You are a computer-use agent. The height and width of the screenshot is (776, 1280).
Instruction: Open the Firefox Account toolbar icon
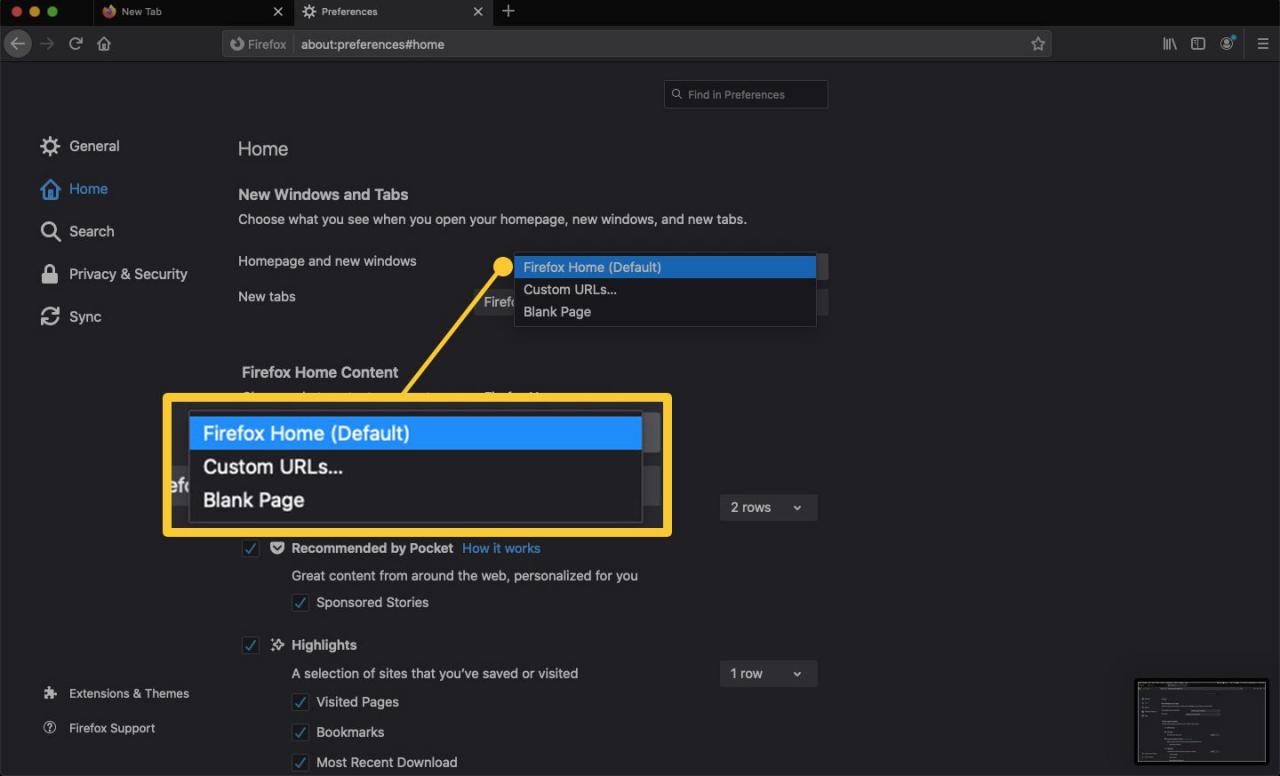click(1227, 44)
